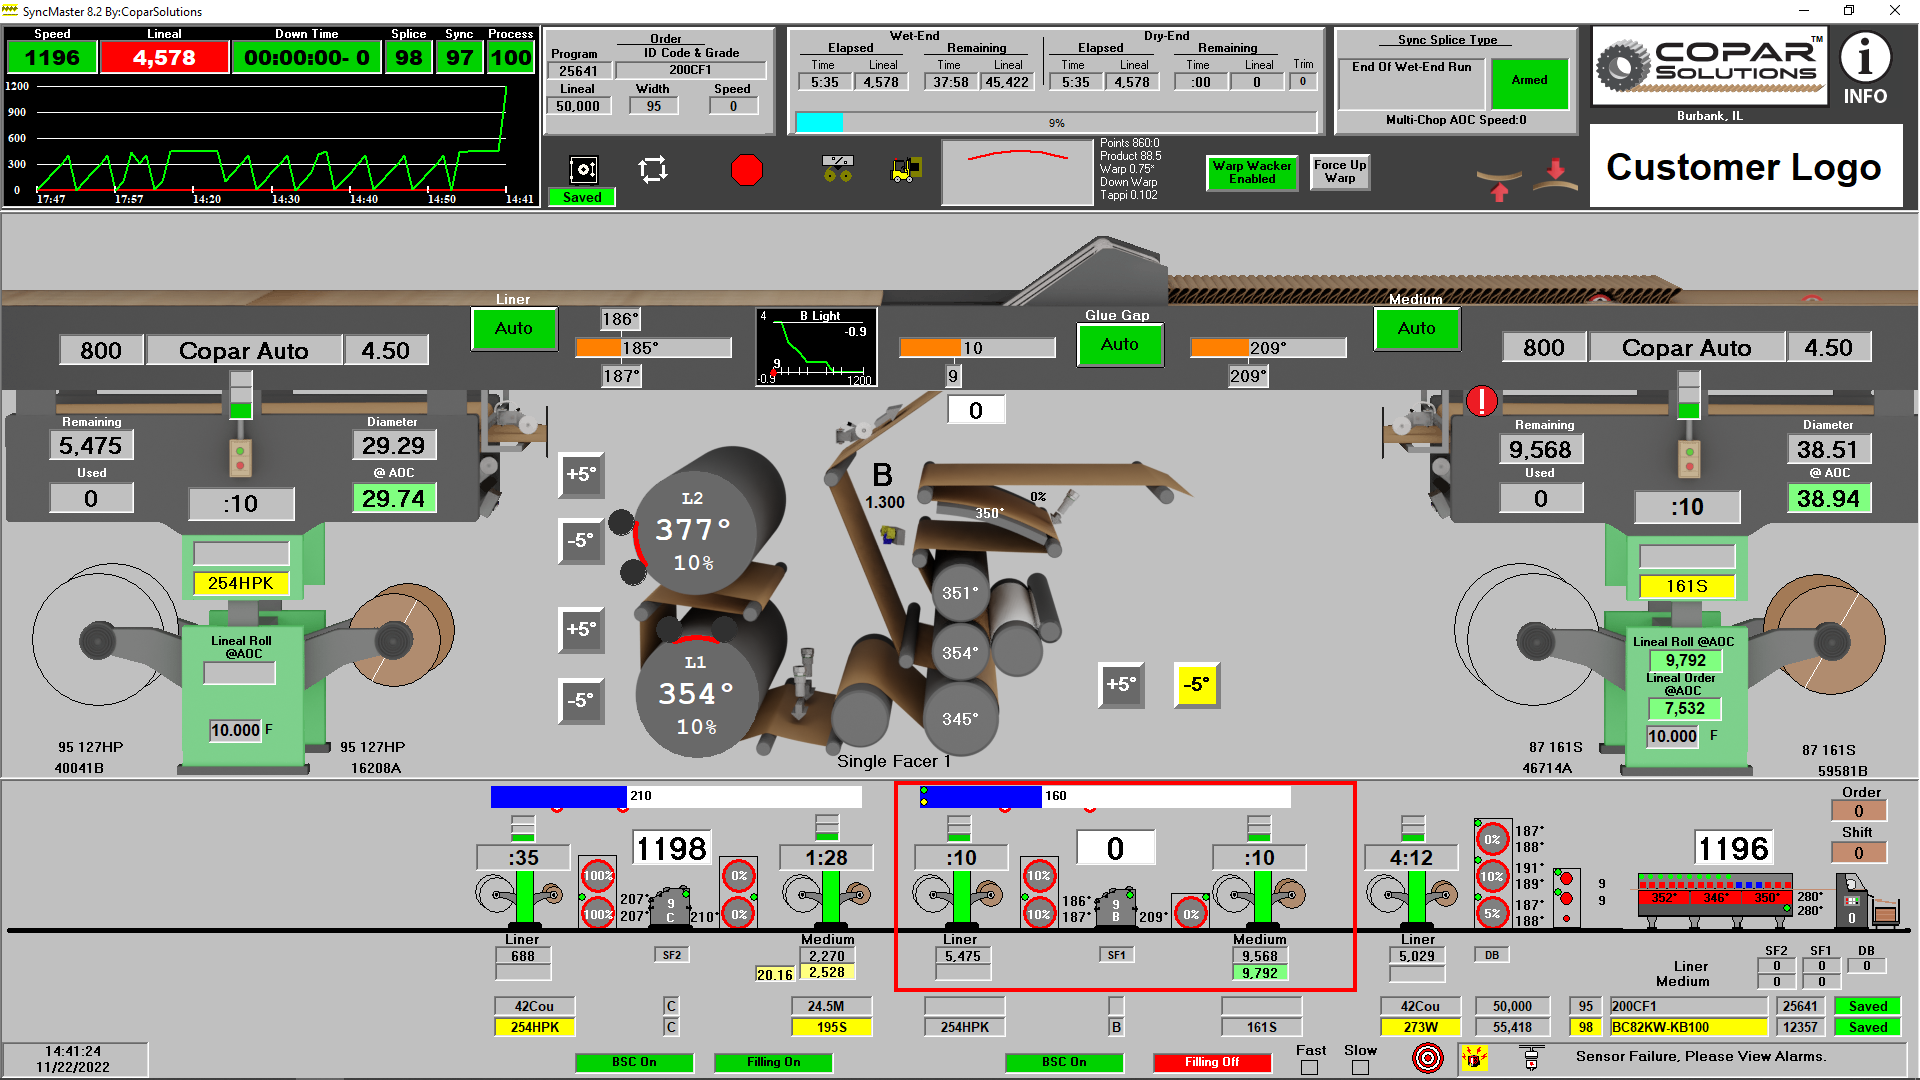Screen dimensions: 1920x1080
Task: Click the red target icon in status bar
Action: 1428,1057
